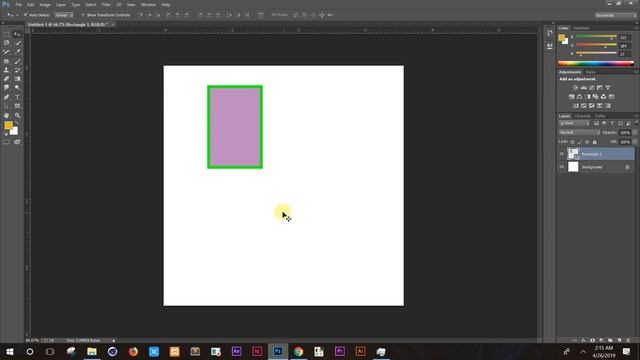Open Photoshop from the Windows taskbar
Image resolution: width=640 pixels, height=360 pixels.
click(x=278, y=351)
